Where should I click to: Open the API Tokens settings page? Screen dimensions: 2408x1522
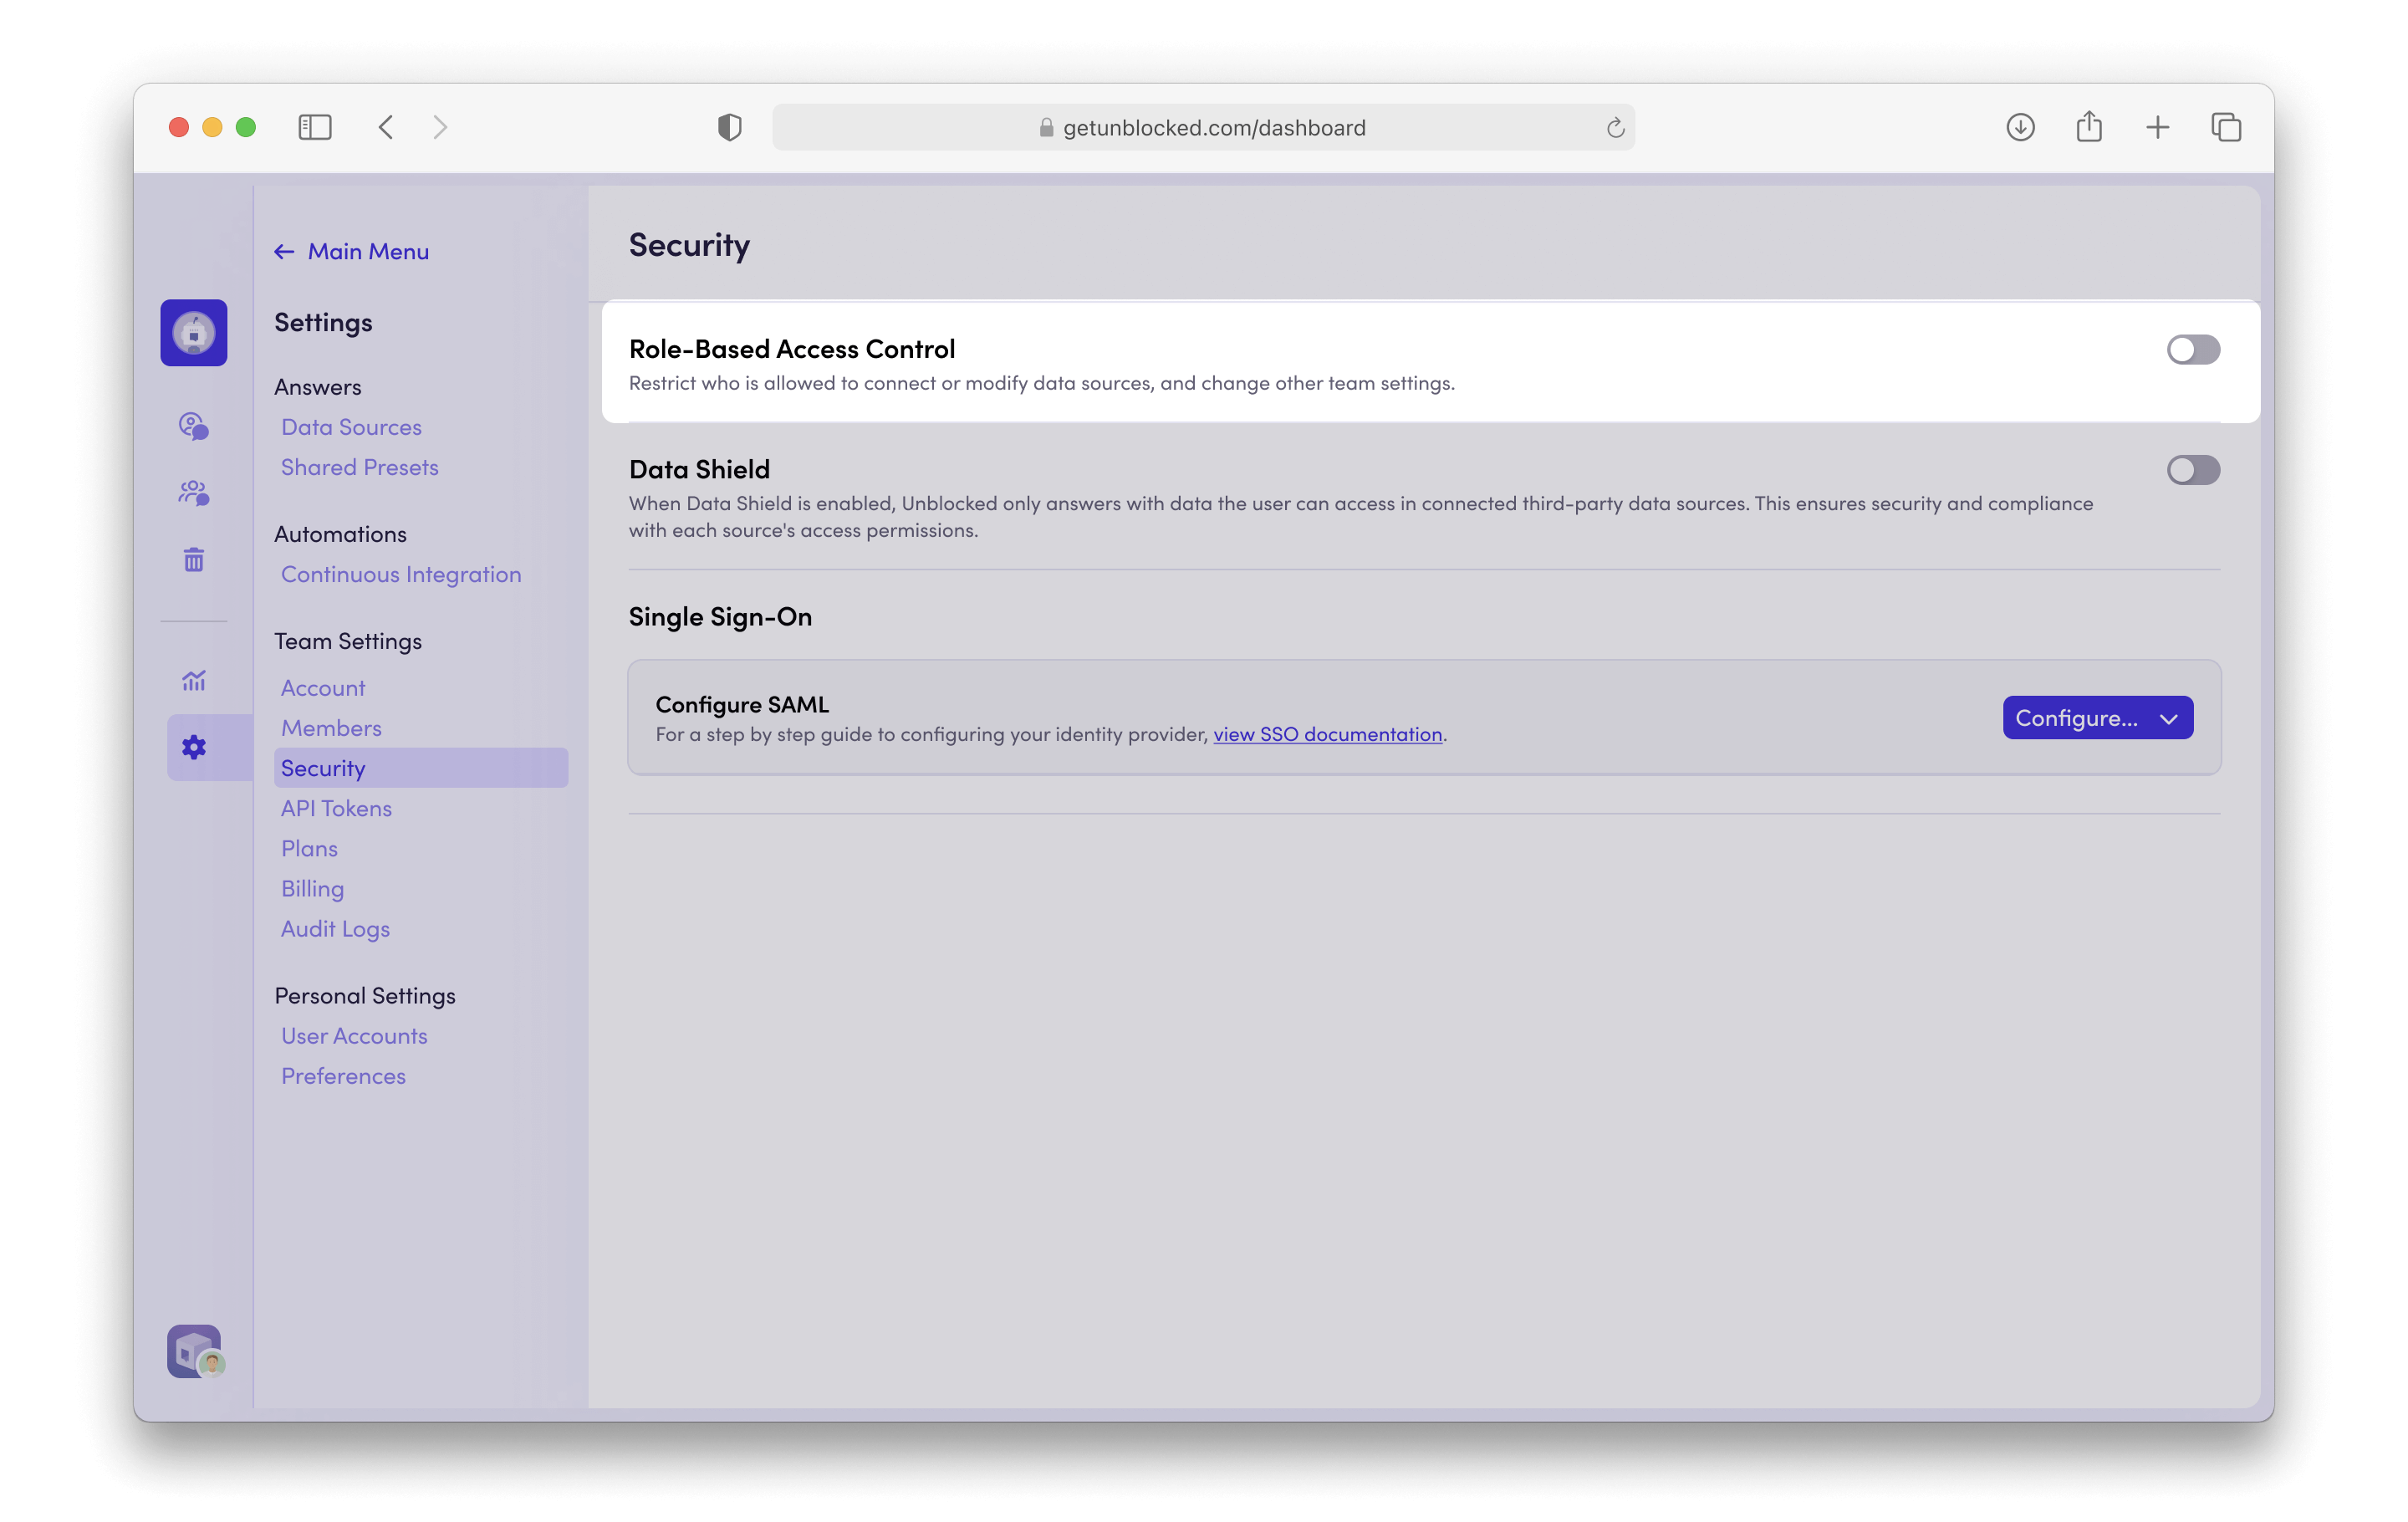(336, 808)
